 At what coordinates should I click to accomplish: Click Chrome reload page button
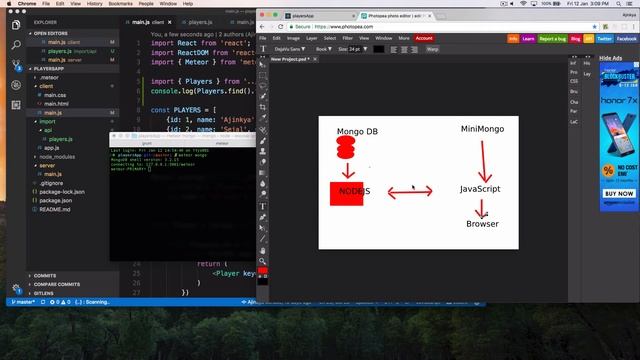coord(280,27)
